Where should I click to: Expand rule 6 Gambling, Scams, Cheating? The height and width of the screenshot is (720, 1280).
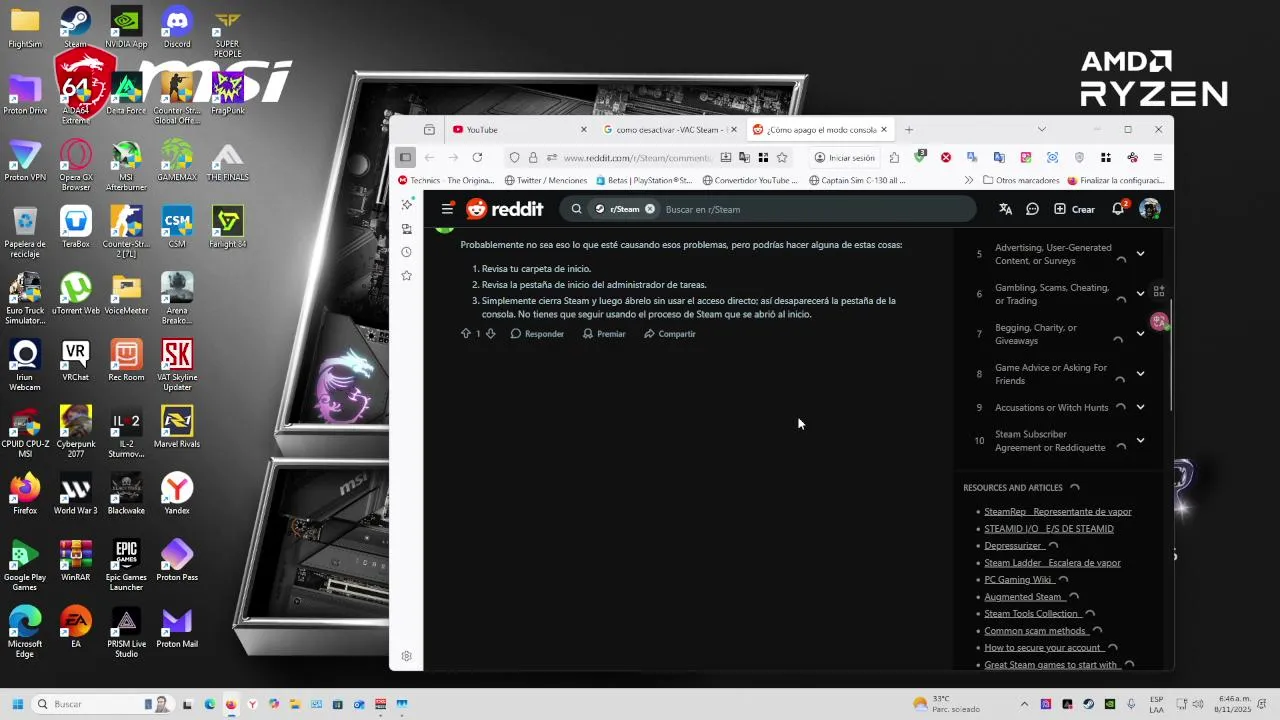[x=1140, y=294]
